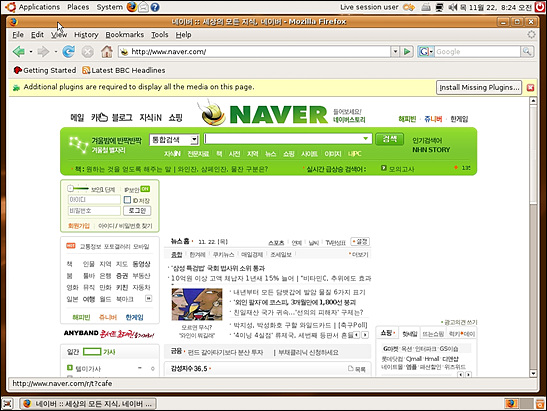Go back with the green Back arrow
Screen dimensions: 547x411
click(18, 52)
